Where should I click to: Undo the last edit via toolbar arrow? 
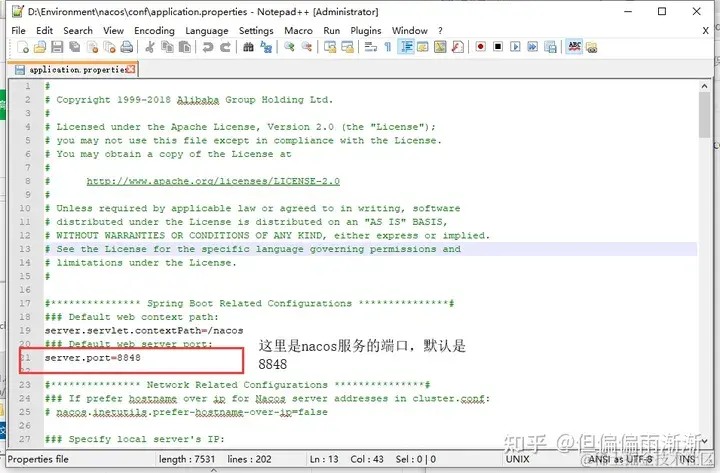tap(208, 47)
